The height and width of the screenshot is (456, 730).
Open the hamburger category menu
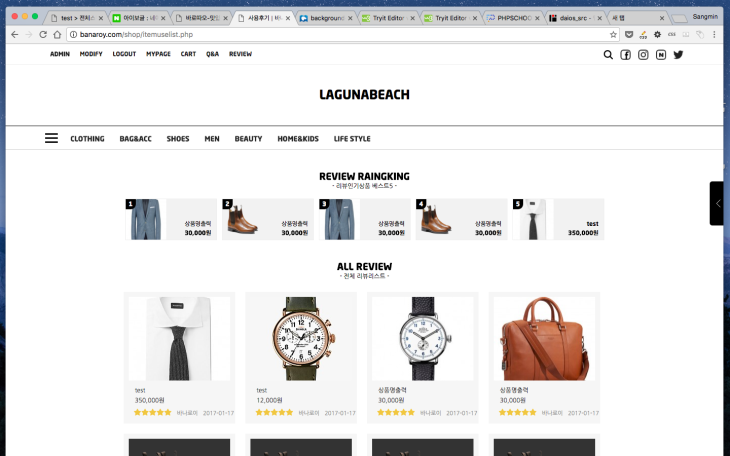point(51,138)
